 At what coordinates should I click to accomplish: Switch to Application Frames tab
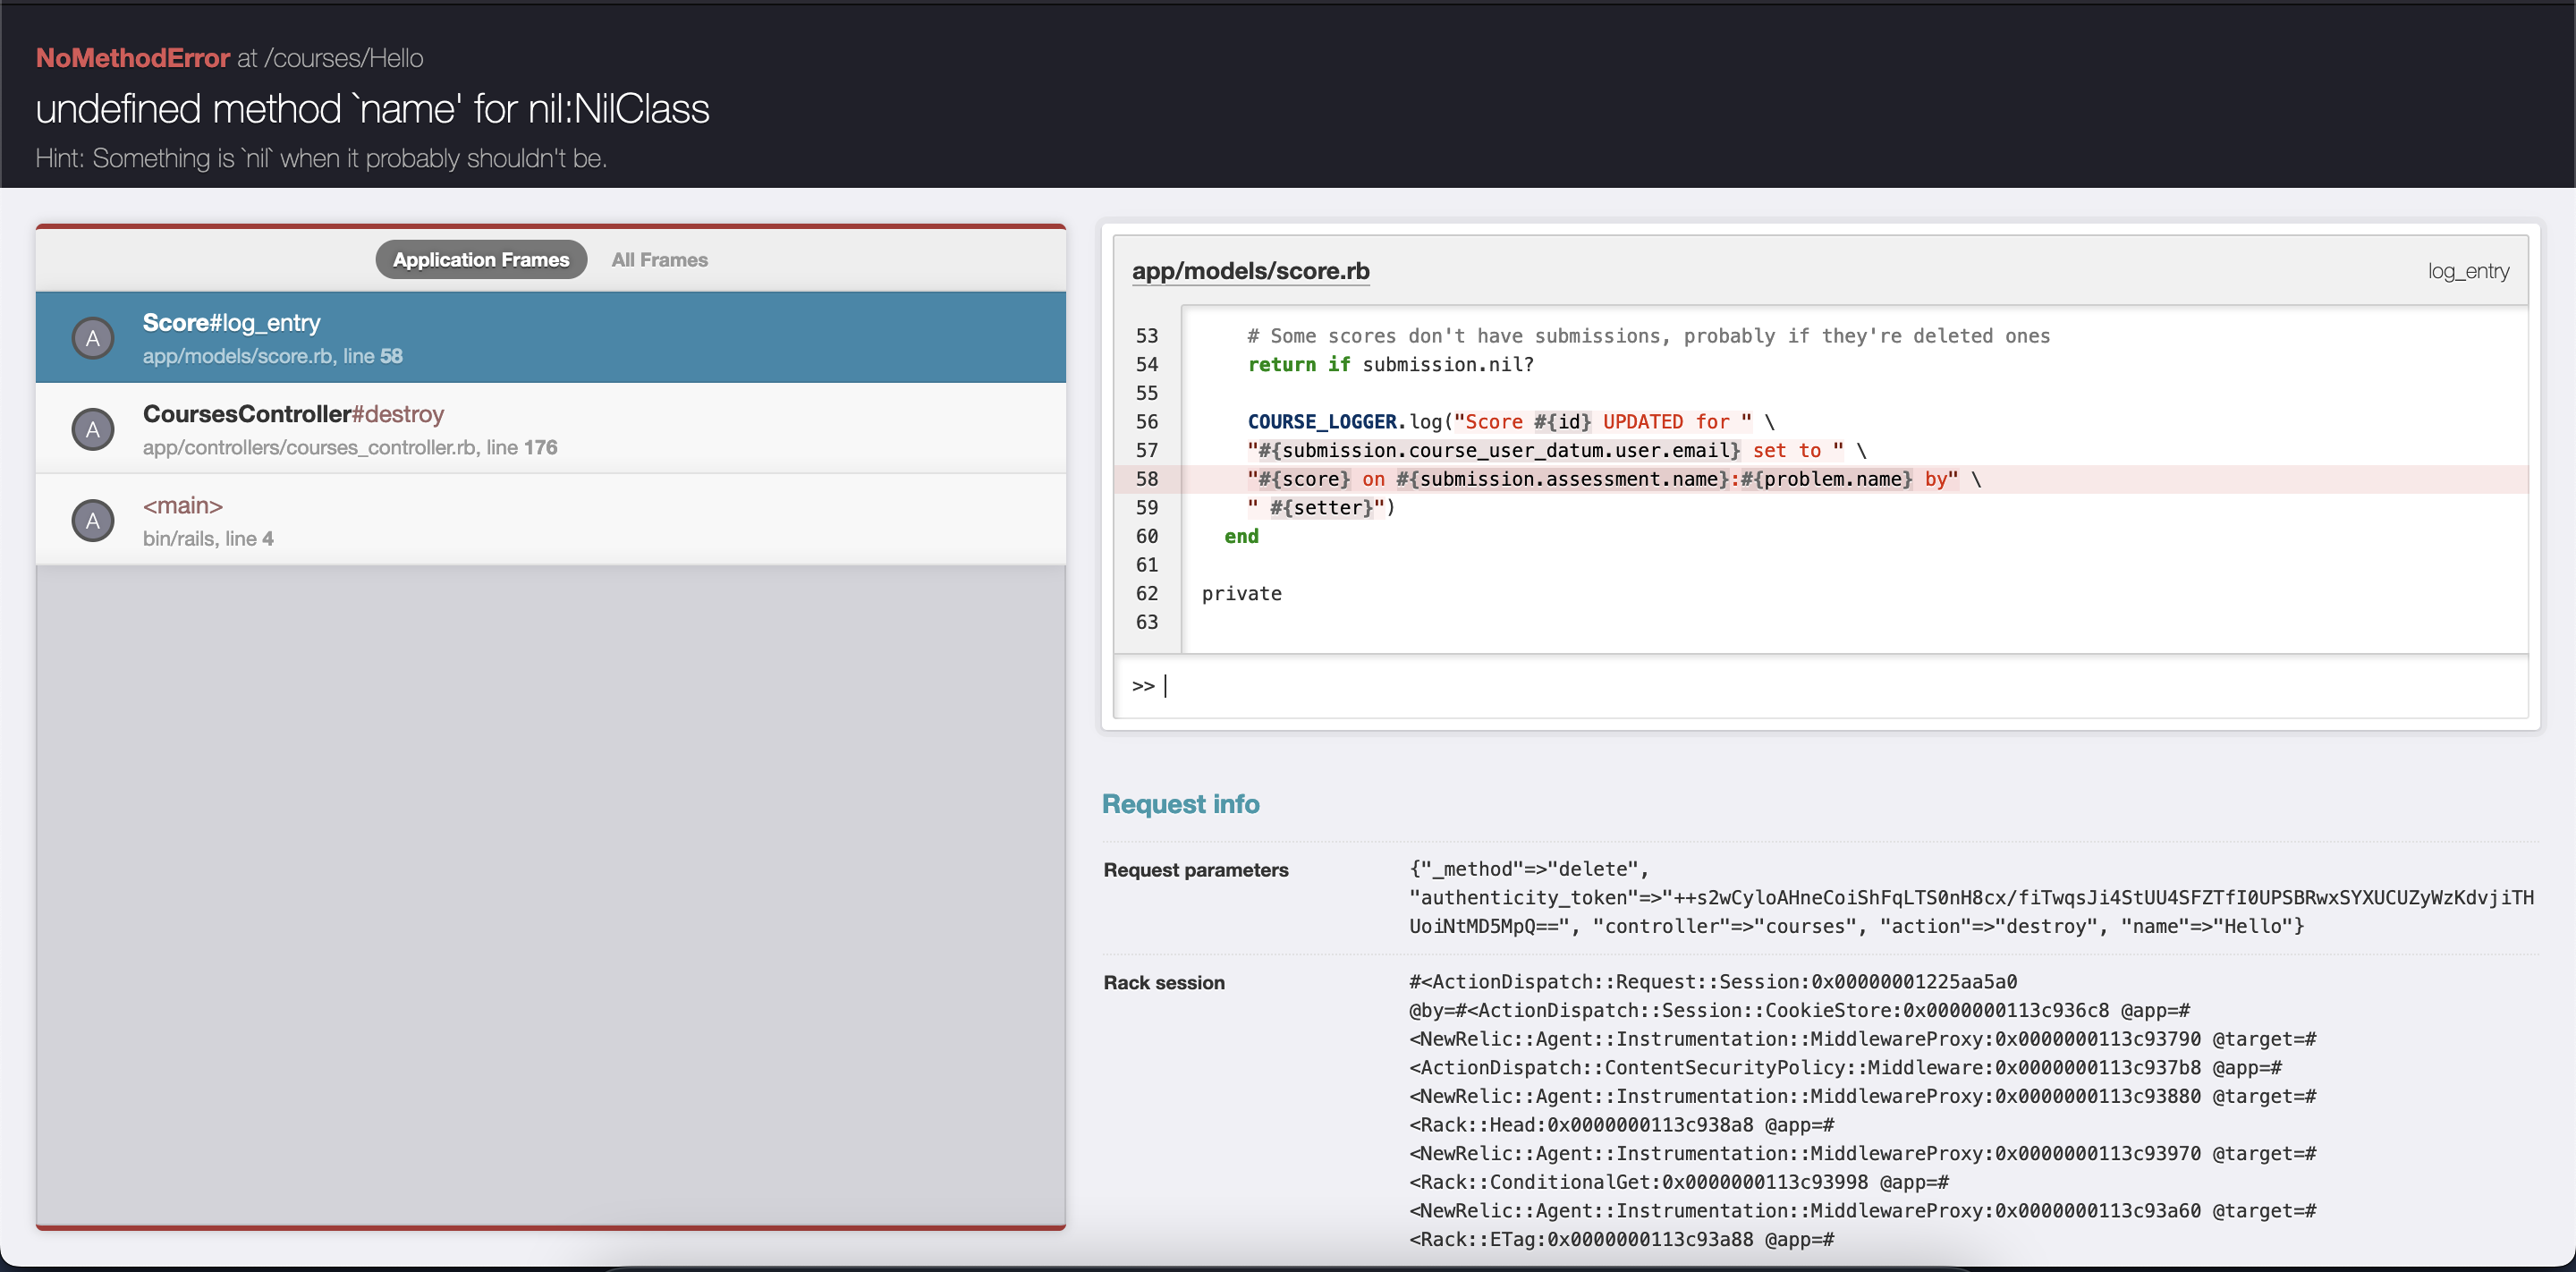point(481,260)
